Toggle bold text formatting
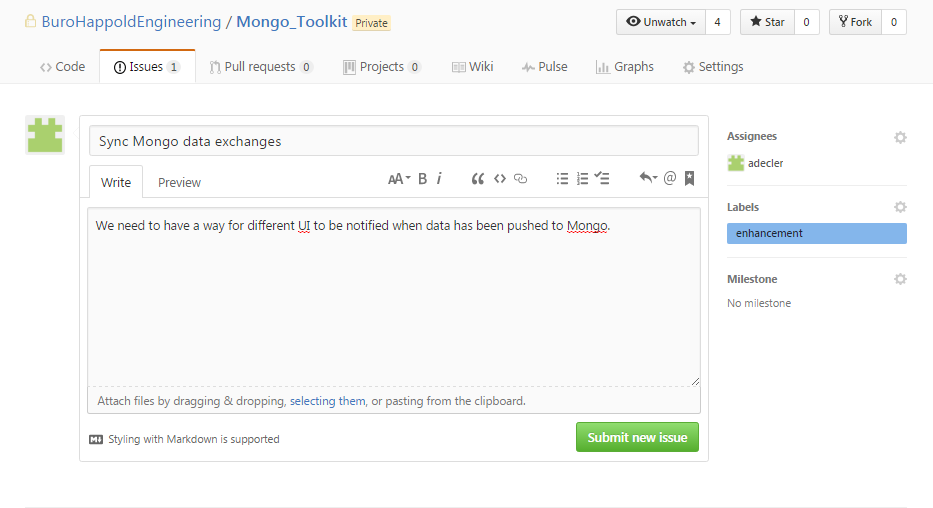Screen dimensions: 933x508 point(422,178)
